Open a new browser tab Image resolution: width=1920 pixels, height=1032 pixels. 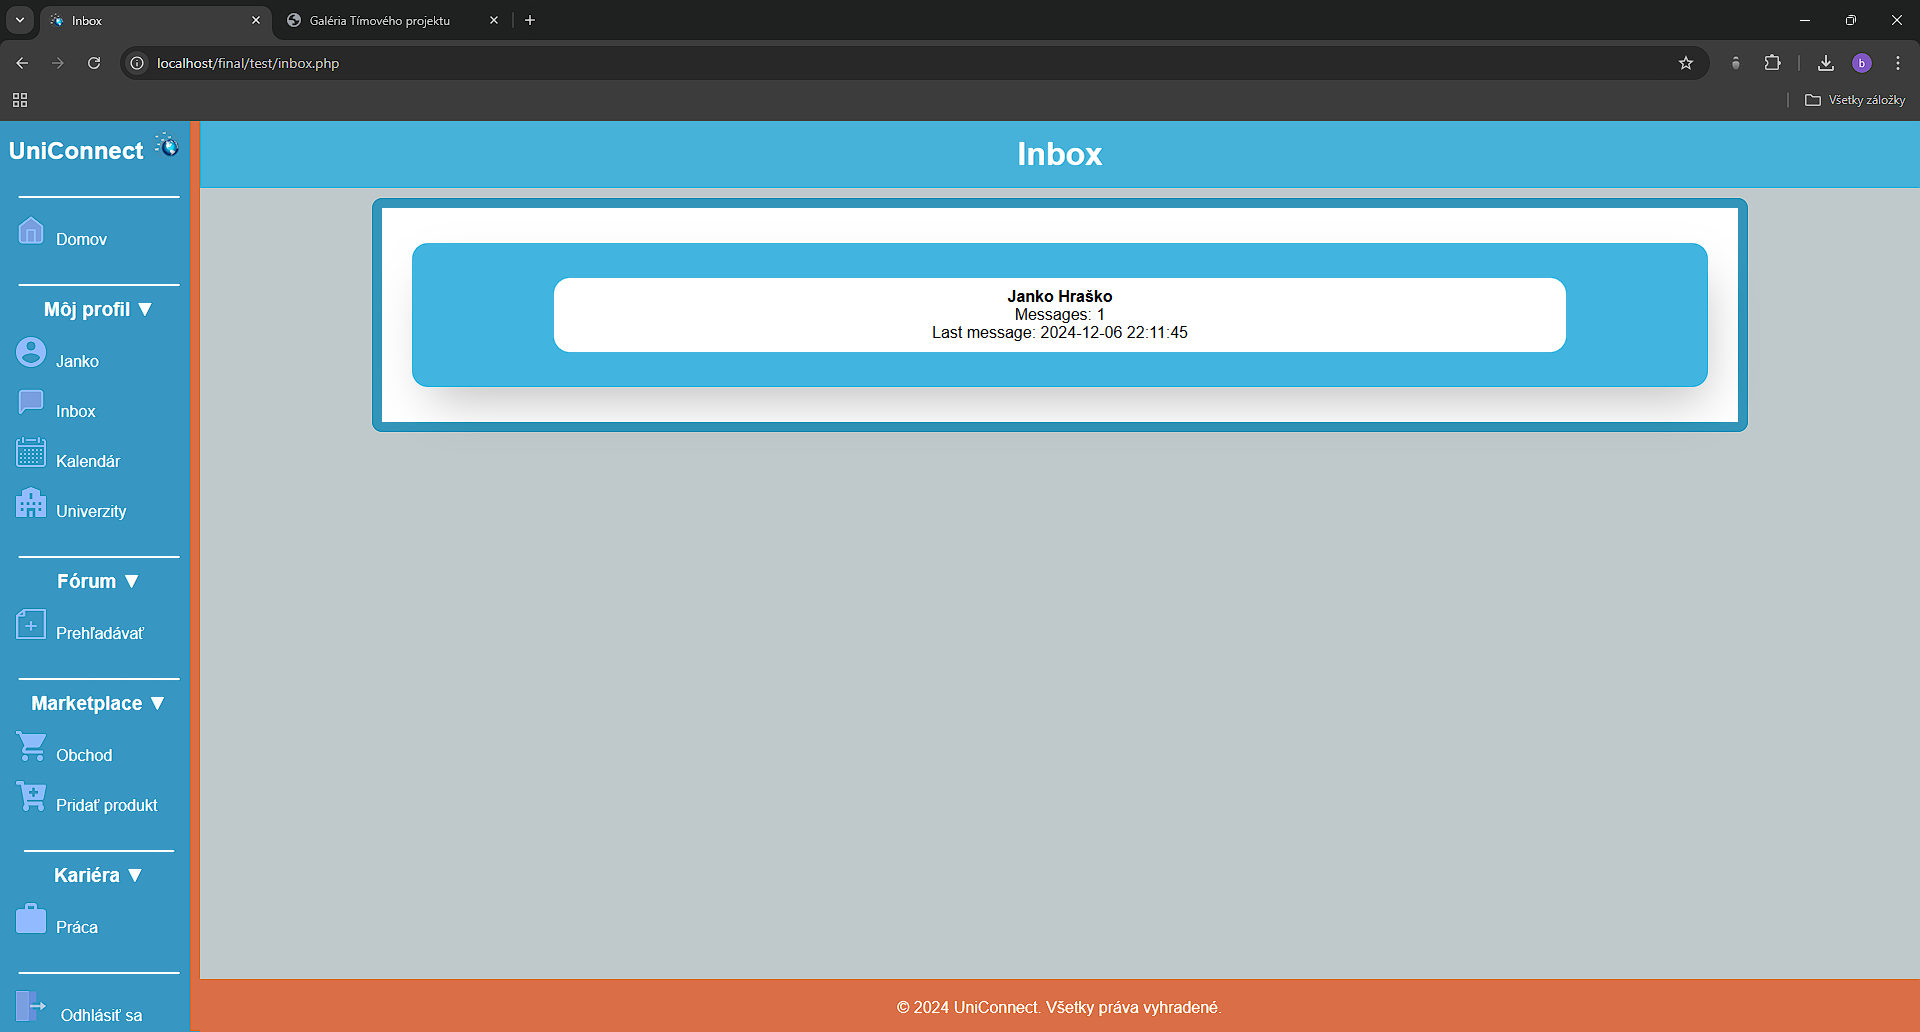pyautogui.click(x=530, y=20)
